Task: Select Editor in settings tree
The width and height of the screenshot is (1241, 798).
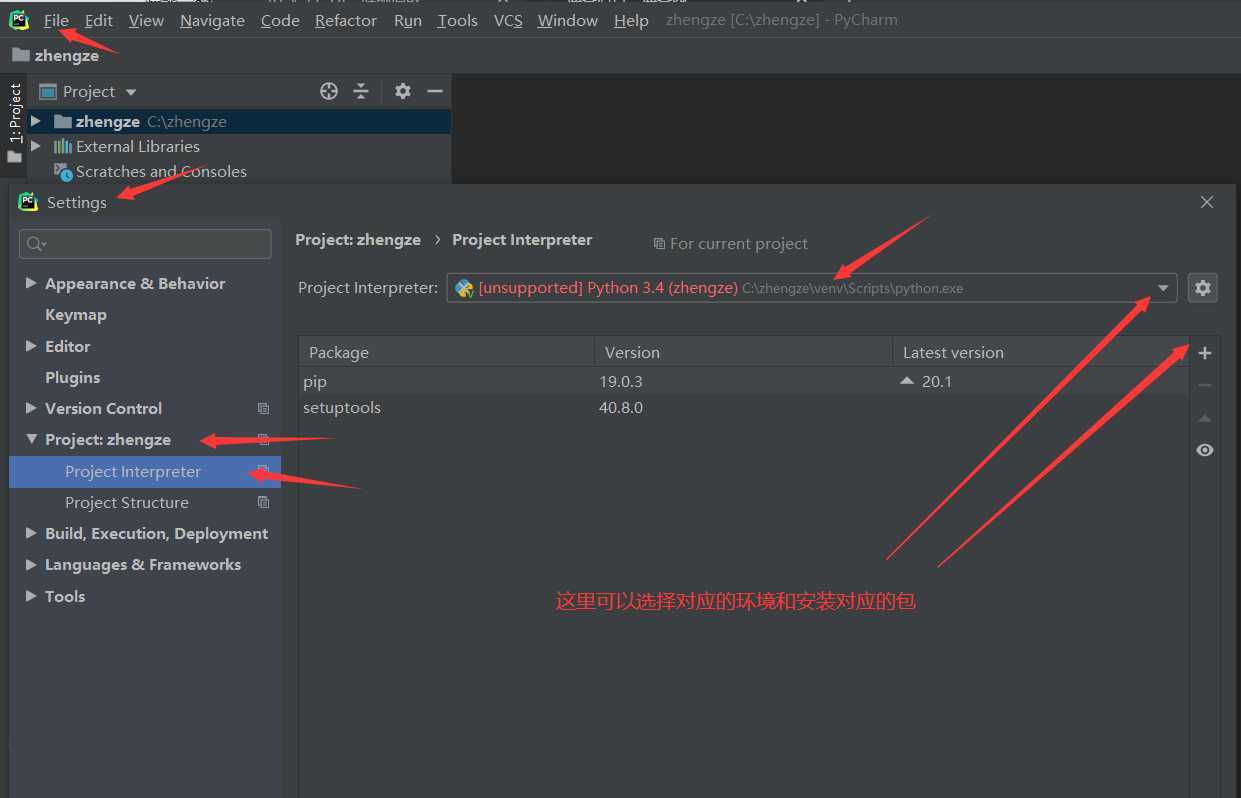Action: click(68, 346)
